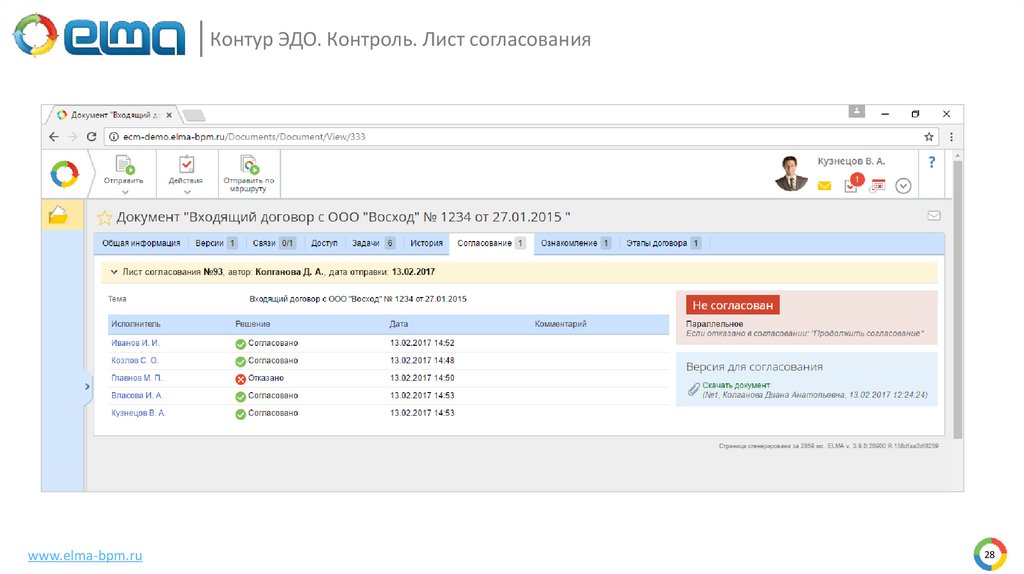Open the Действия toolbar menu
The width and height of the screenshot is (1024, 574).
pos(186,169)
